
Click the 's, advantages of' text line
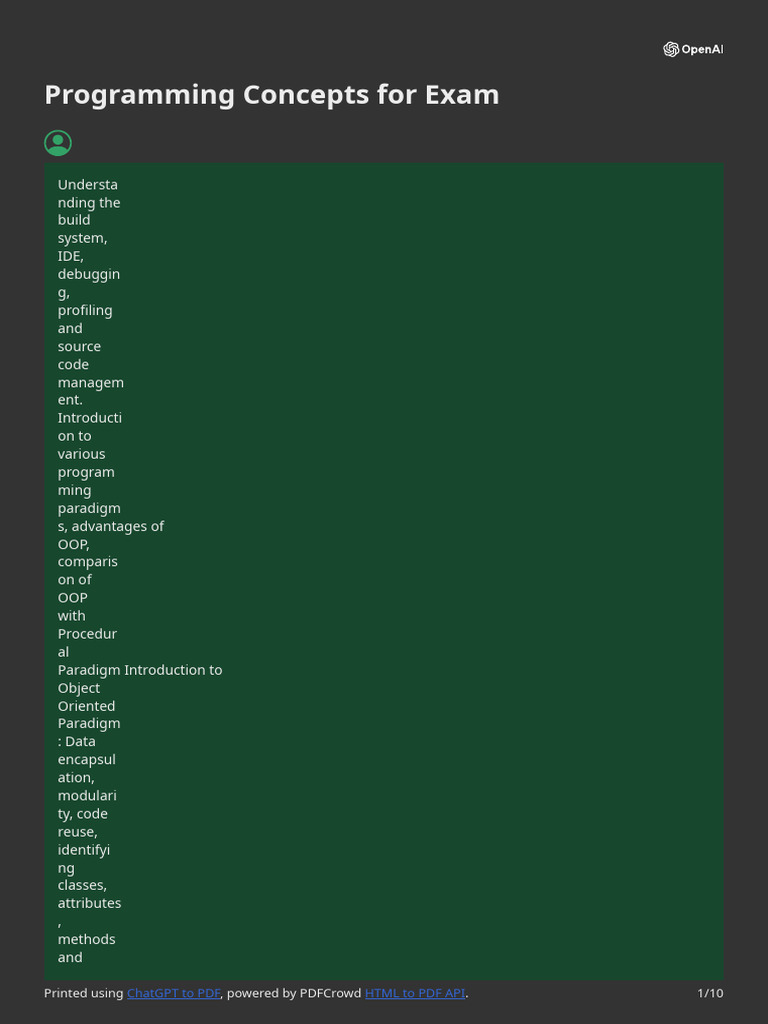coord(111,526)
